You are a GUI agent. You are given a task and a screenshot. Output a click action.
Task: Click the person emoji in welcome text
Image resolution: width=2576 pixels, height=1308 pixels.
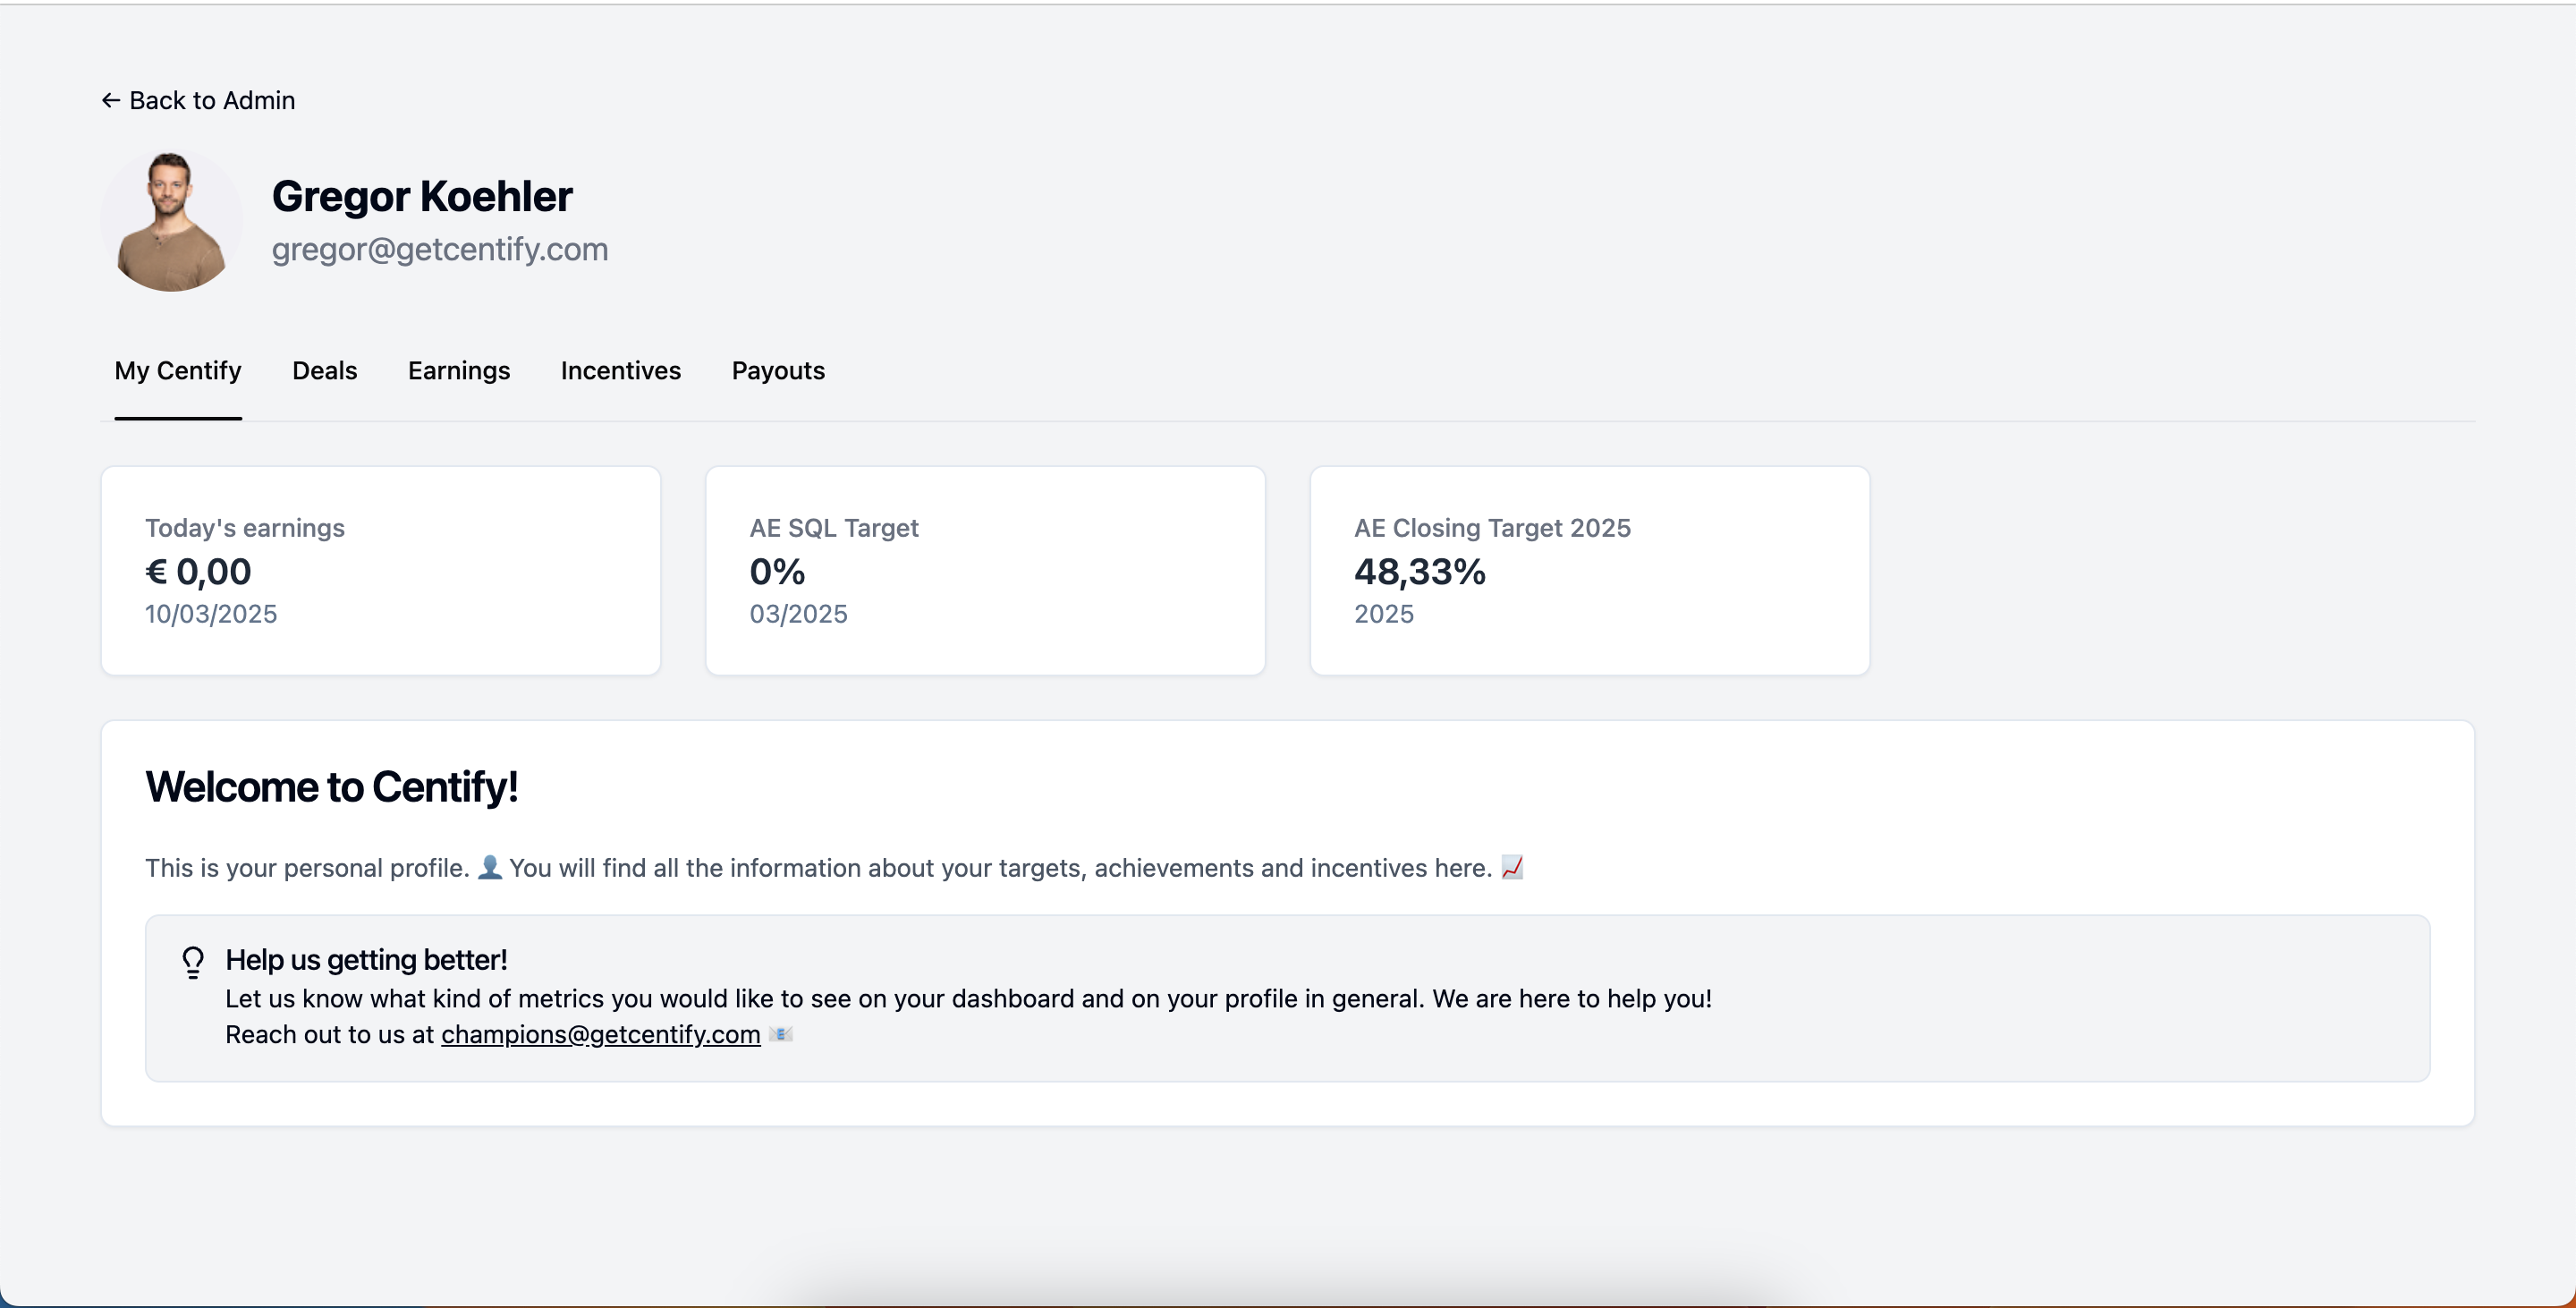489,867
